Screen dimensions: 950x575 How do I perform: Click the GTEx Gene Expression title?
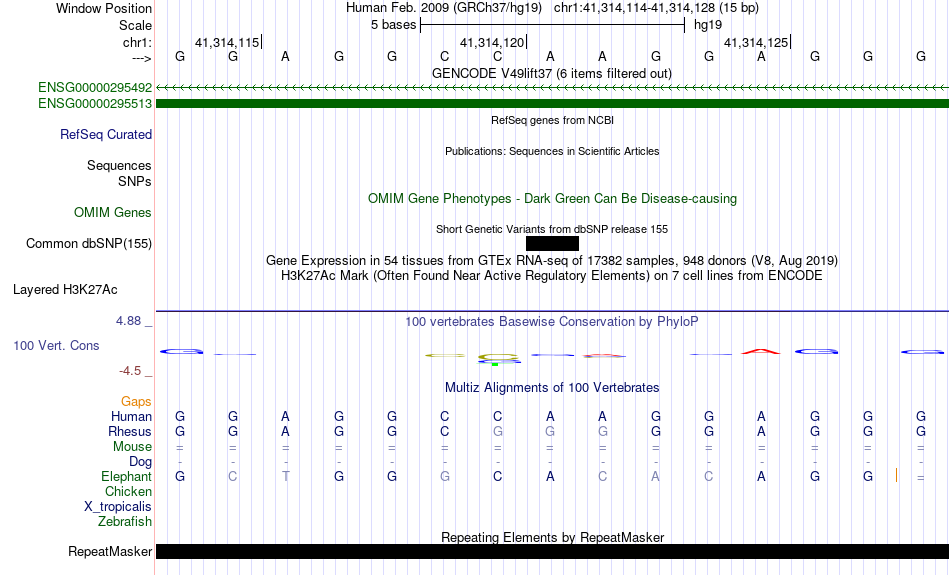tap(552, 261)
